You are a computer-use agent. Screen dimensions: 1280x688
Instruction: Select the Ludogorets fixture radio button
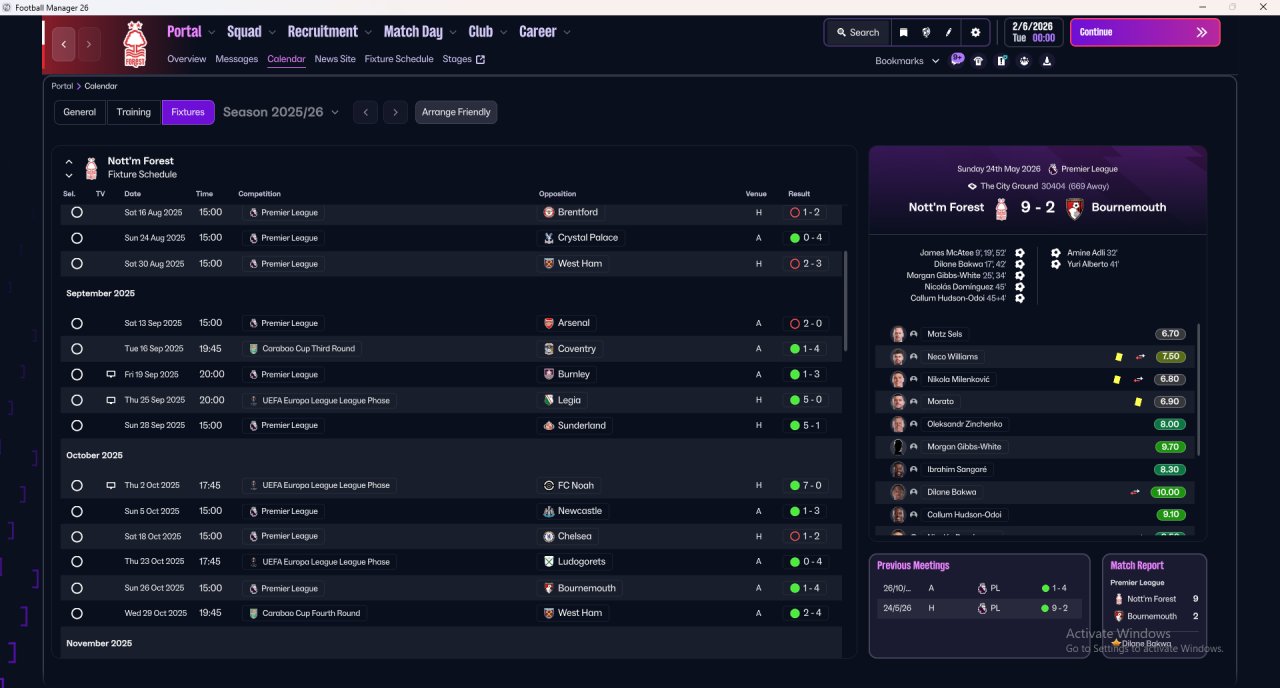tap(77, 562)
